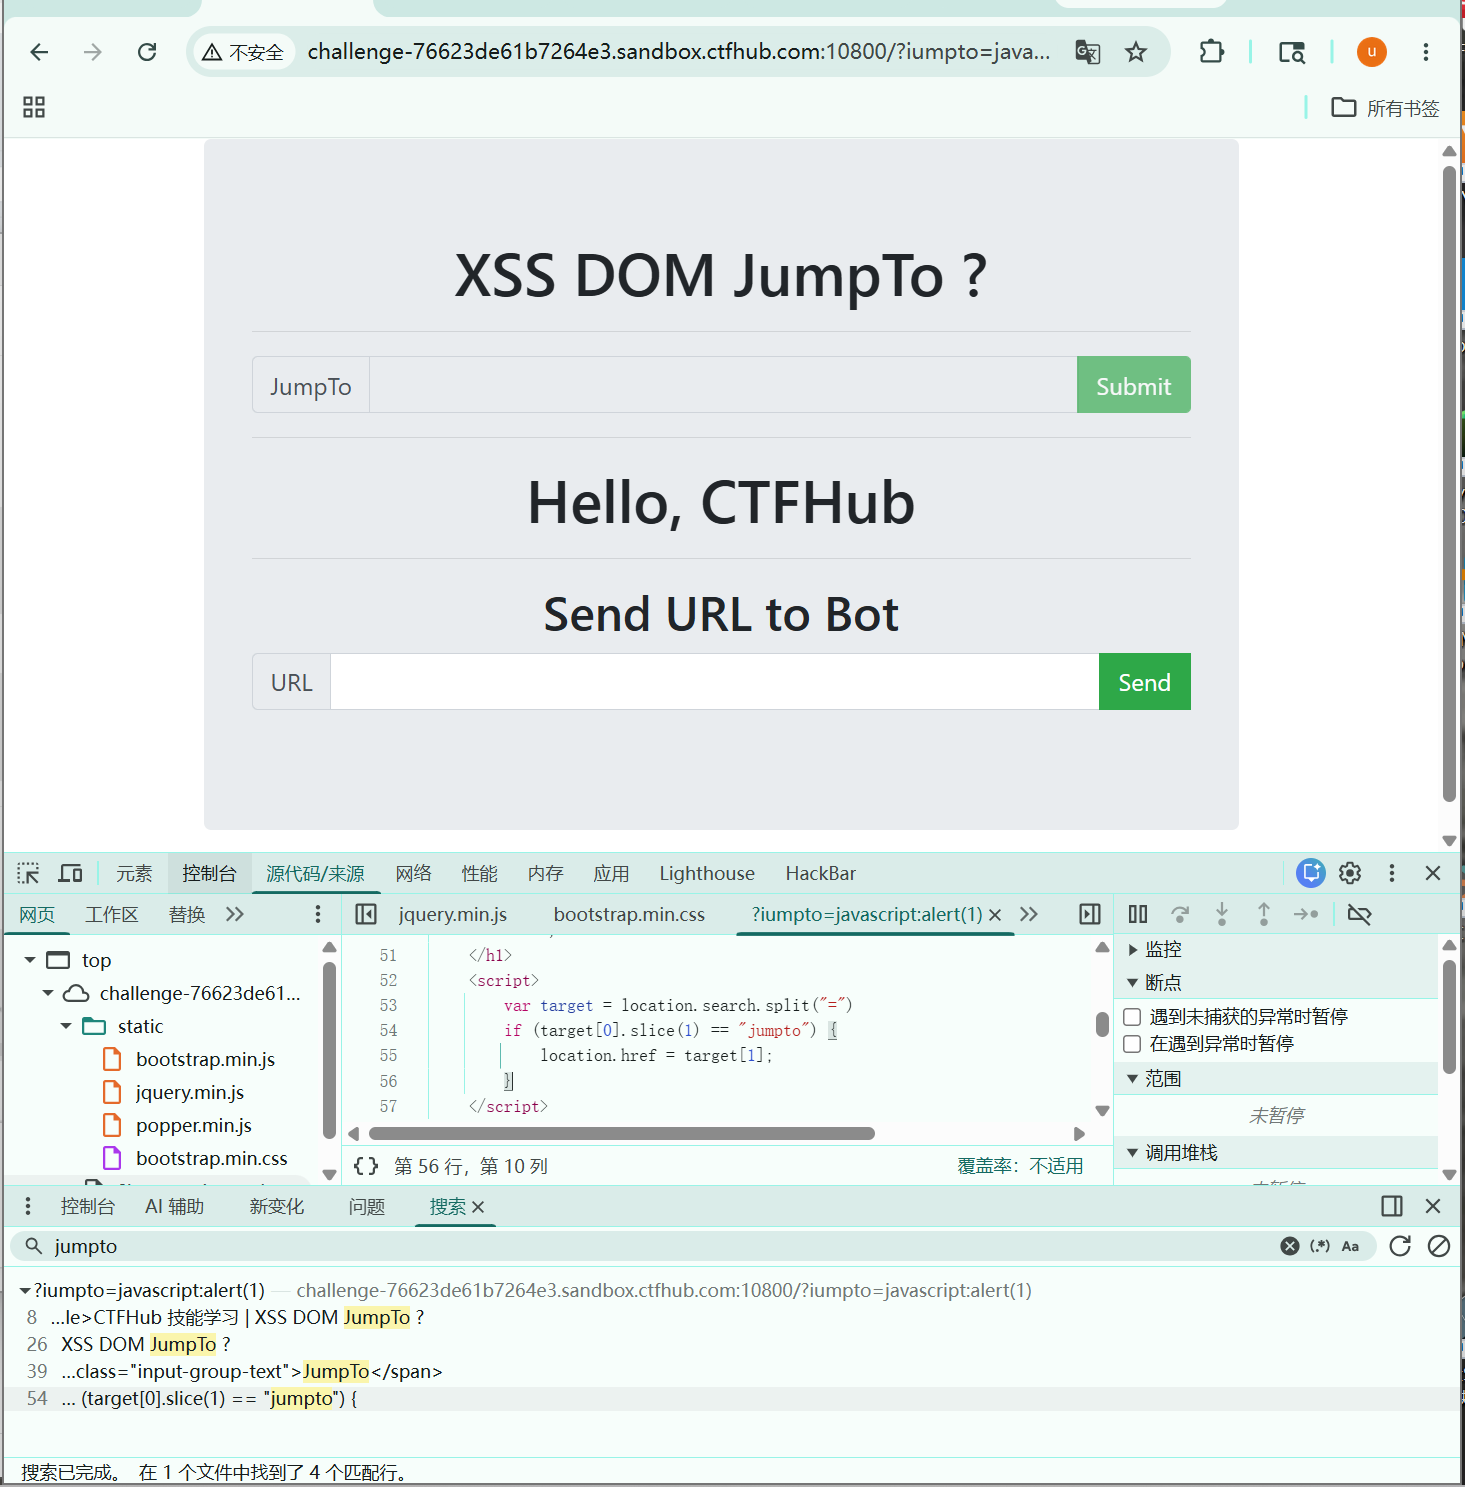Toggle the drawer dock layout icon
The image size is (1465, 1487).
(x=1392, y=1206)
